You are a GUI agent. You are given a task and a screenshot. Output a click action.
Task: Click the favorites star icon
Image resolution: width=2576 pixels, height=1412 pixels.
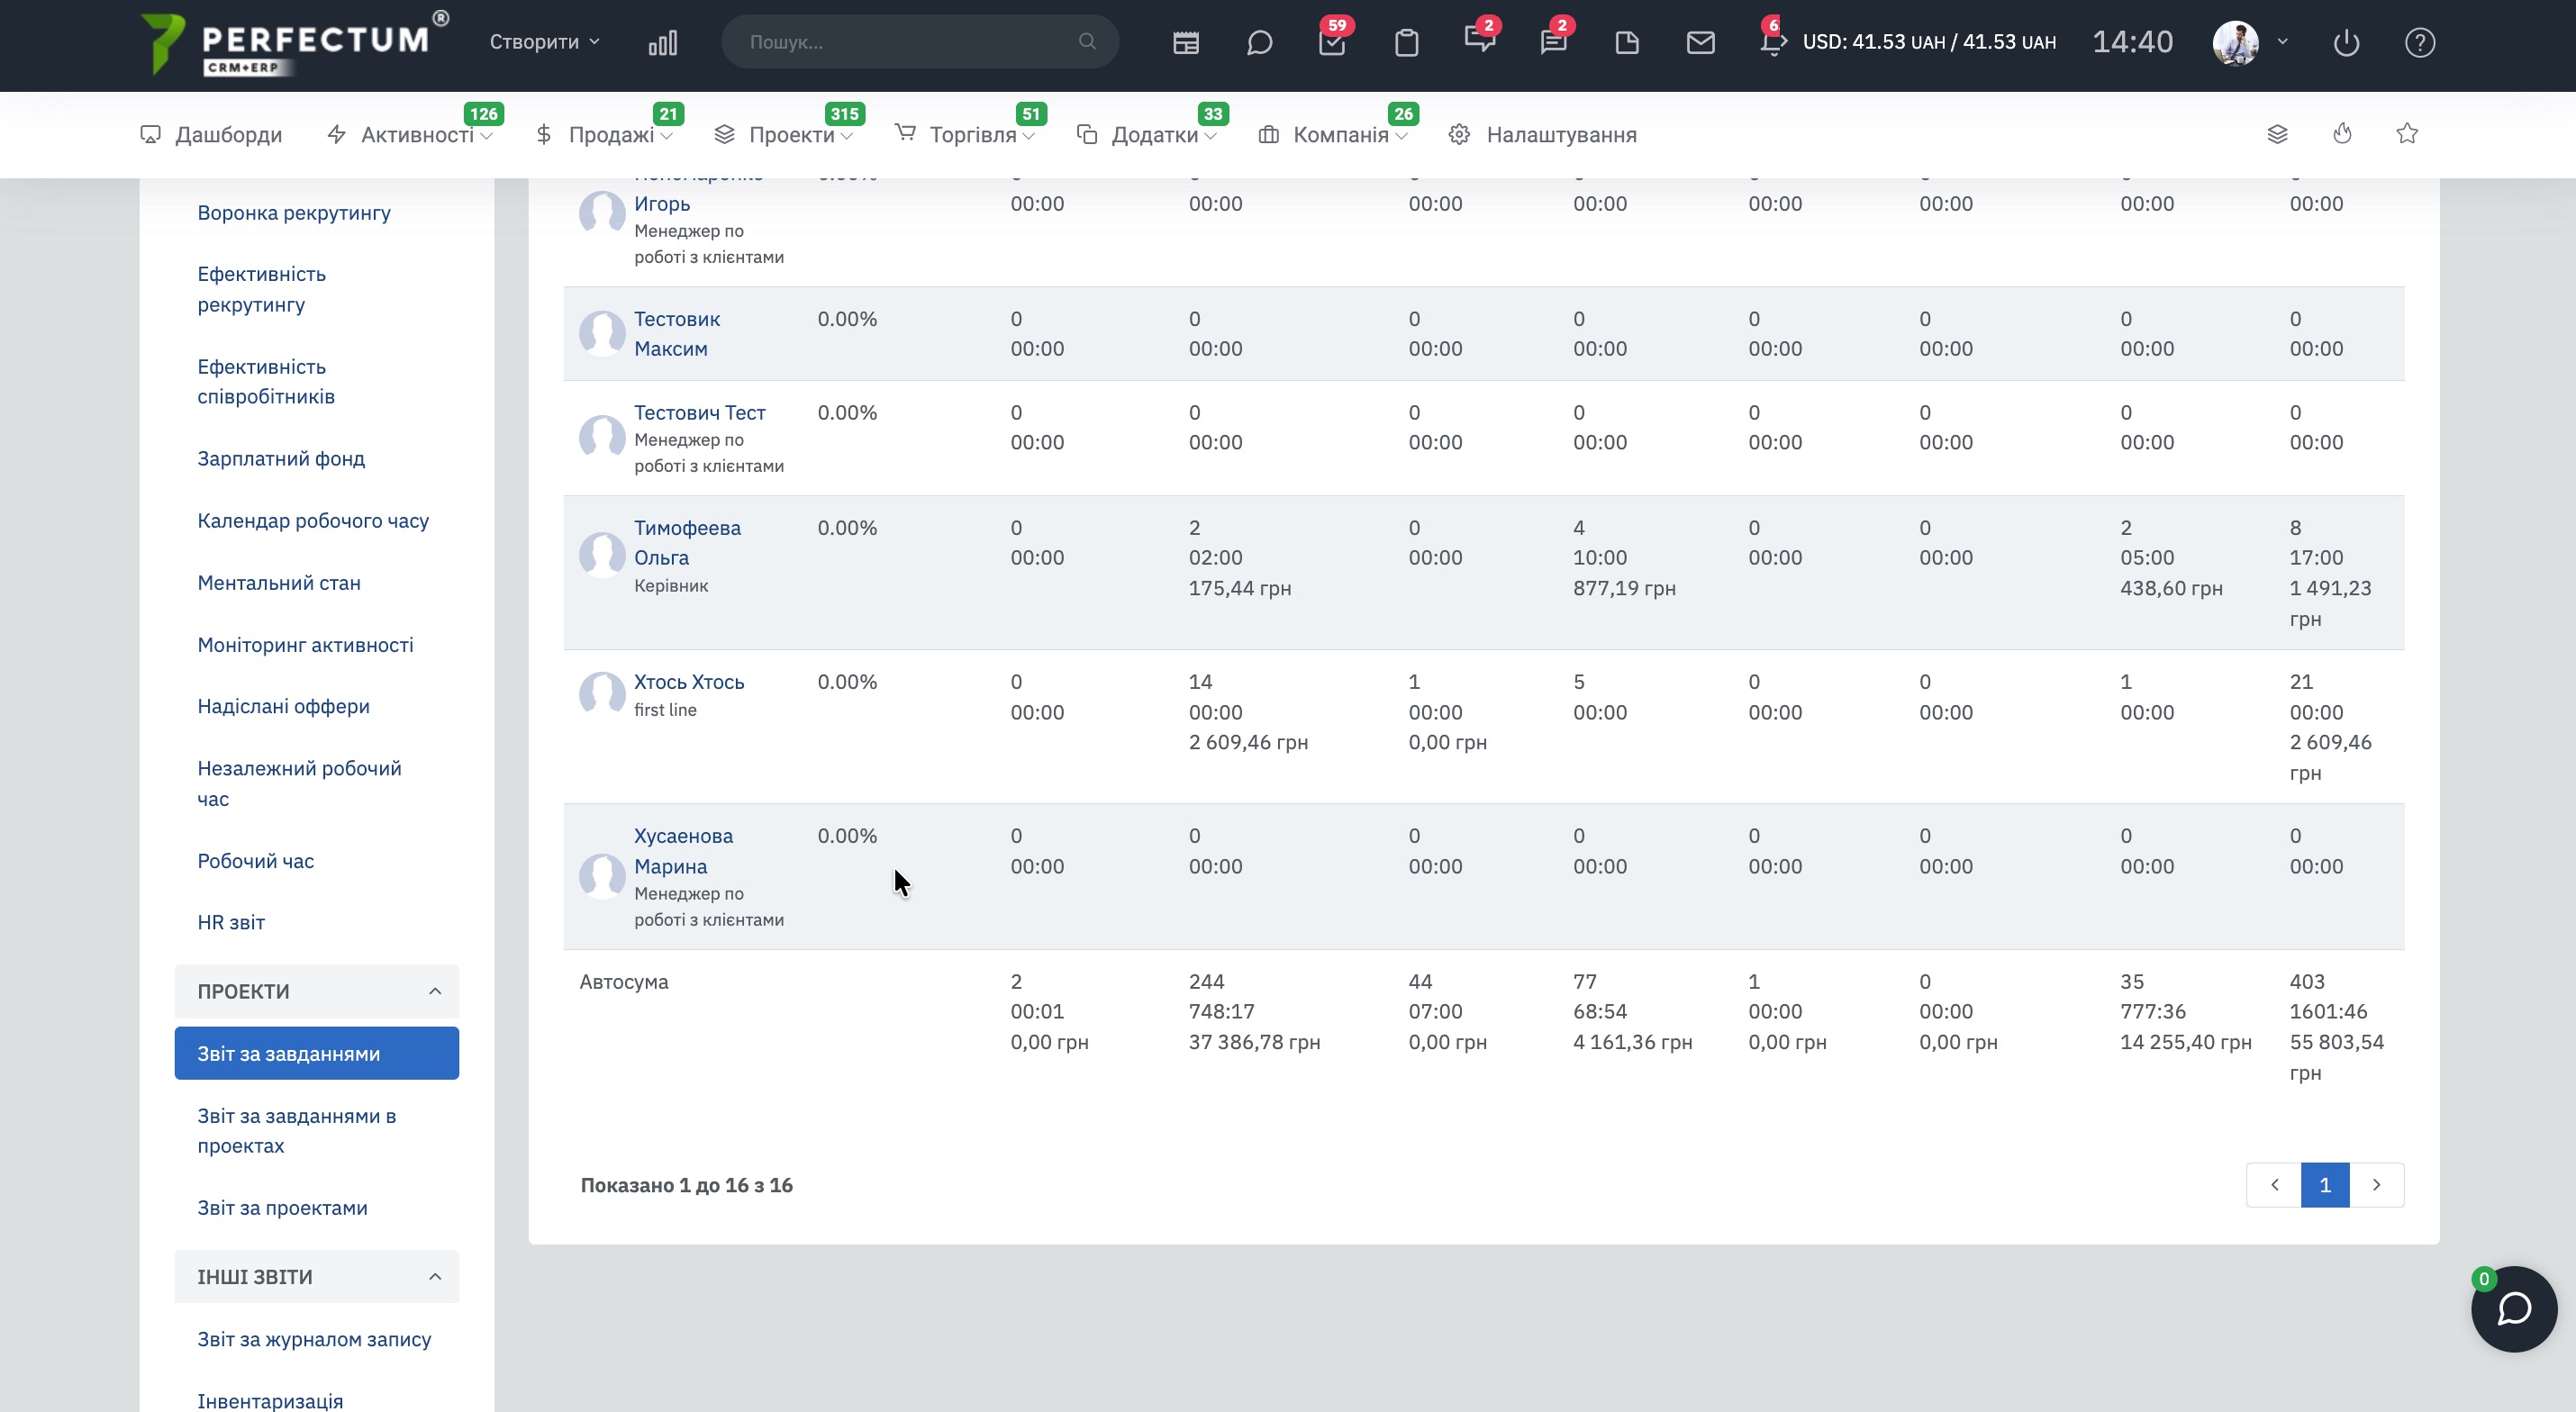pyautogui.click(x=2407, y=134)
